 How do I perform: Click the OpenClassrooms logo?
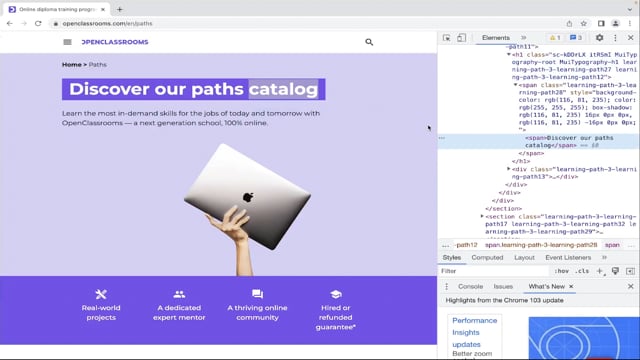[x=115, y=42]
